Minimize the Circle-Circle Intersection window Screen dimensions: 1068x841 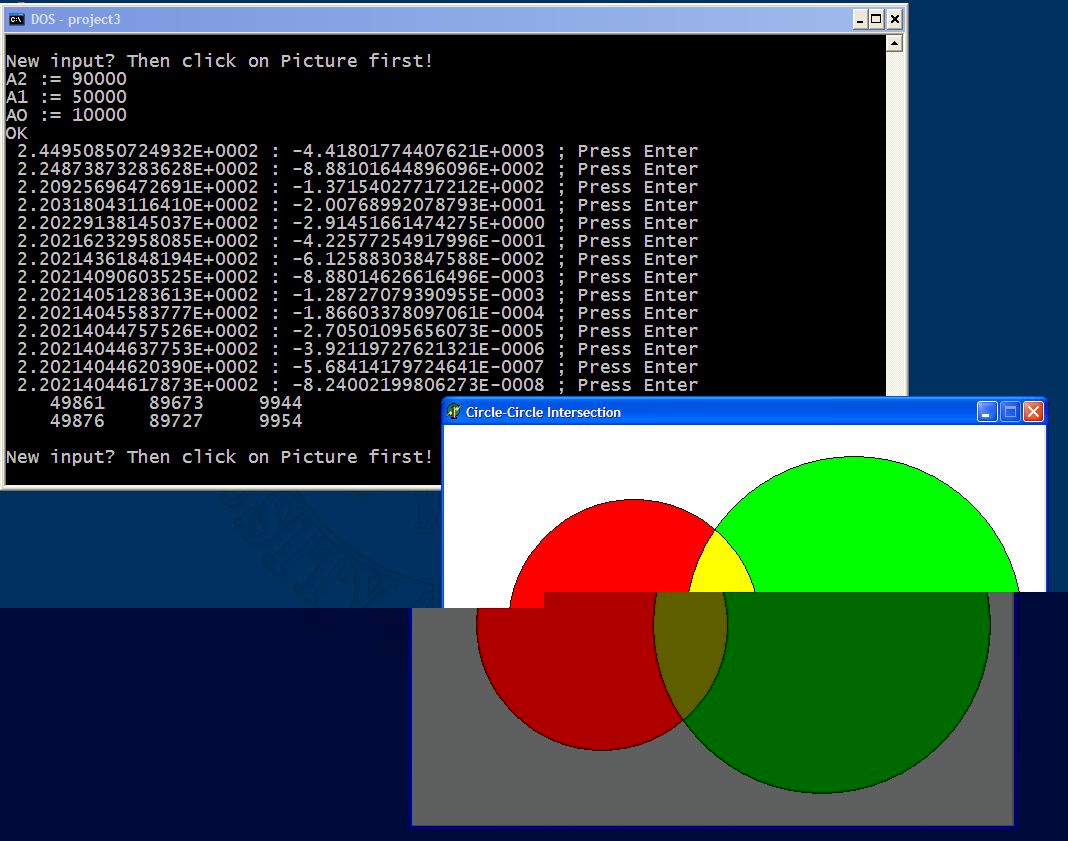point(987,412)
